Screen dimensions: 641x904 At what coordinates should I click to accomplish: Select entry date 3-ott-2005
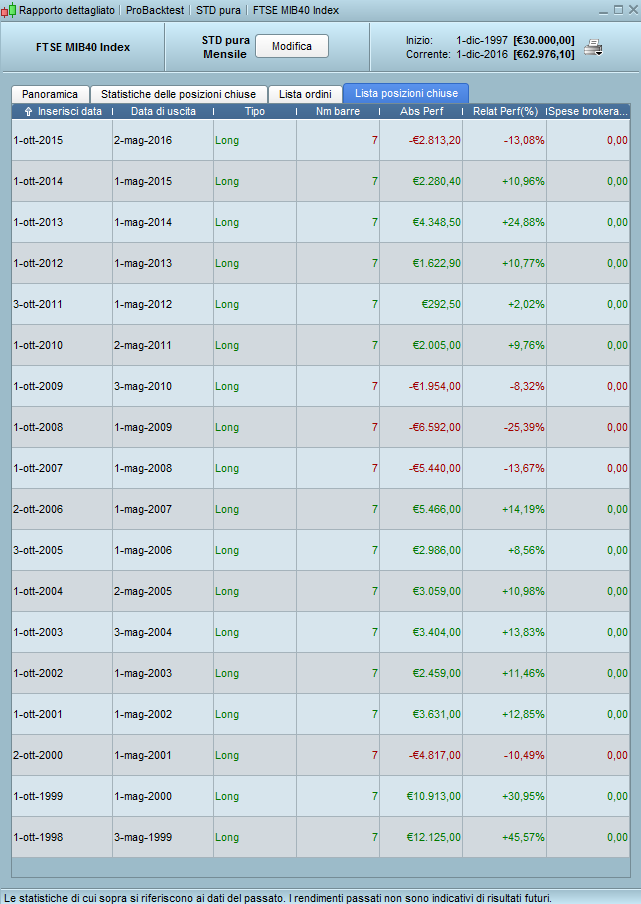click(x=38, y=549)
